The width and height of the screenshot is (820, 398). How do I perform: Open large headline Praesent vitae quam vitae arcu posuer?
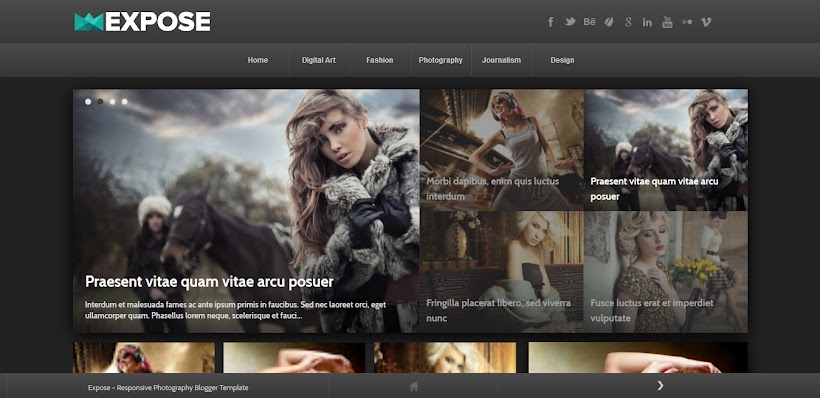(209, 282)
